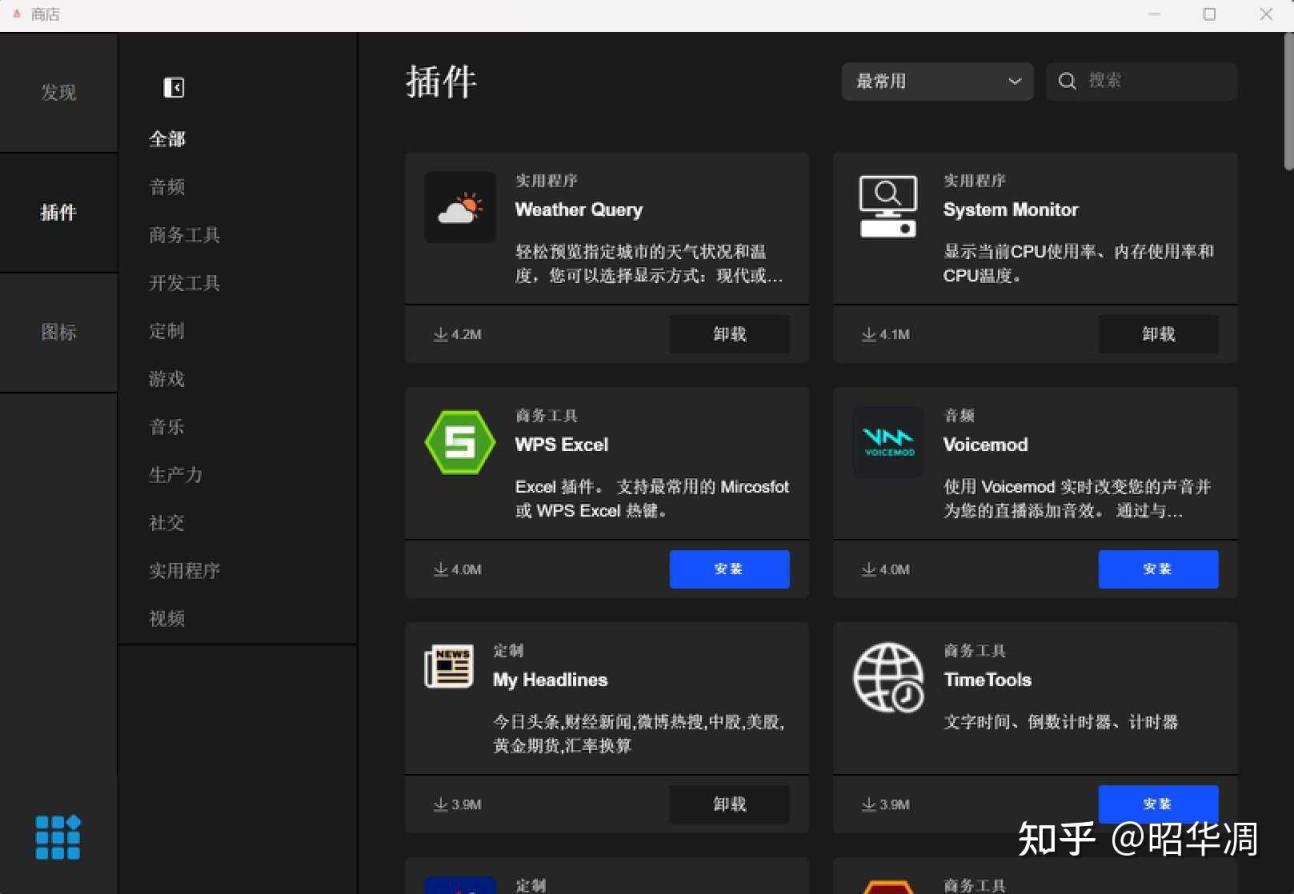Click the store app icon in title bar
Image resolution: width=1294 pixels, height=894 pixels.
pyautogui.click(x=17, y=14)
